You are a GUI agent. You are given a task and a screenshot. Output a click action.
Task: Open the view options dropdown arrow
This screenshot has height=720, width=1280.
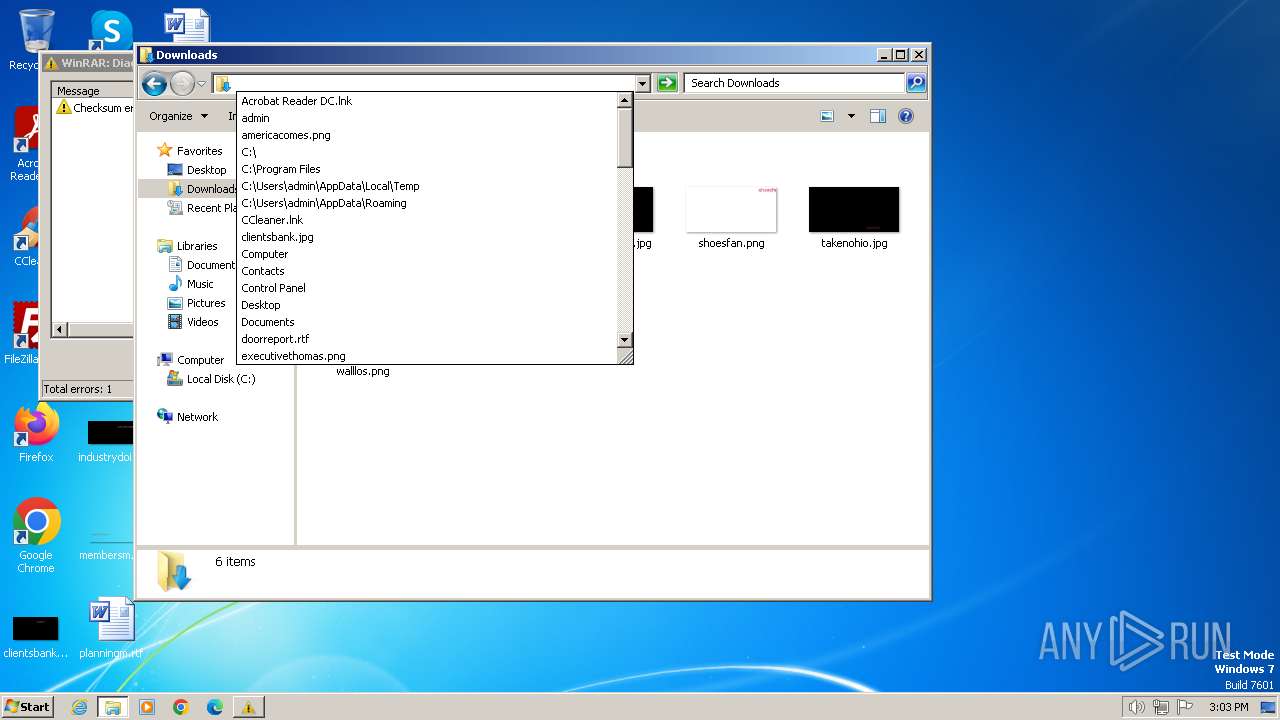(851, 116)
